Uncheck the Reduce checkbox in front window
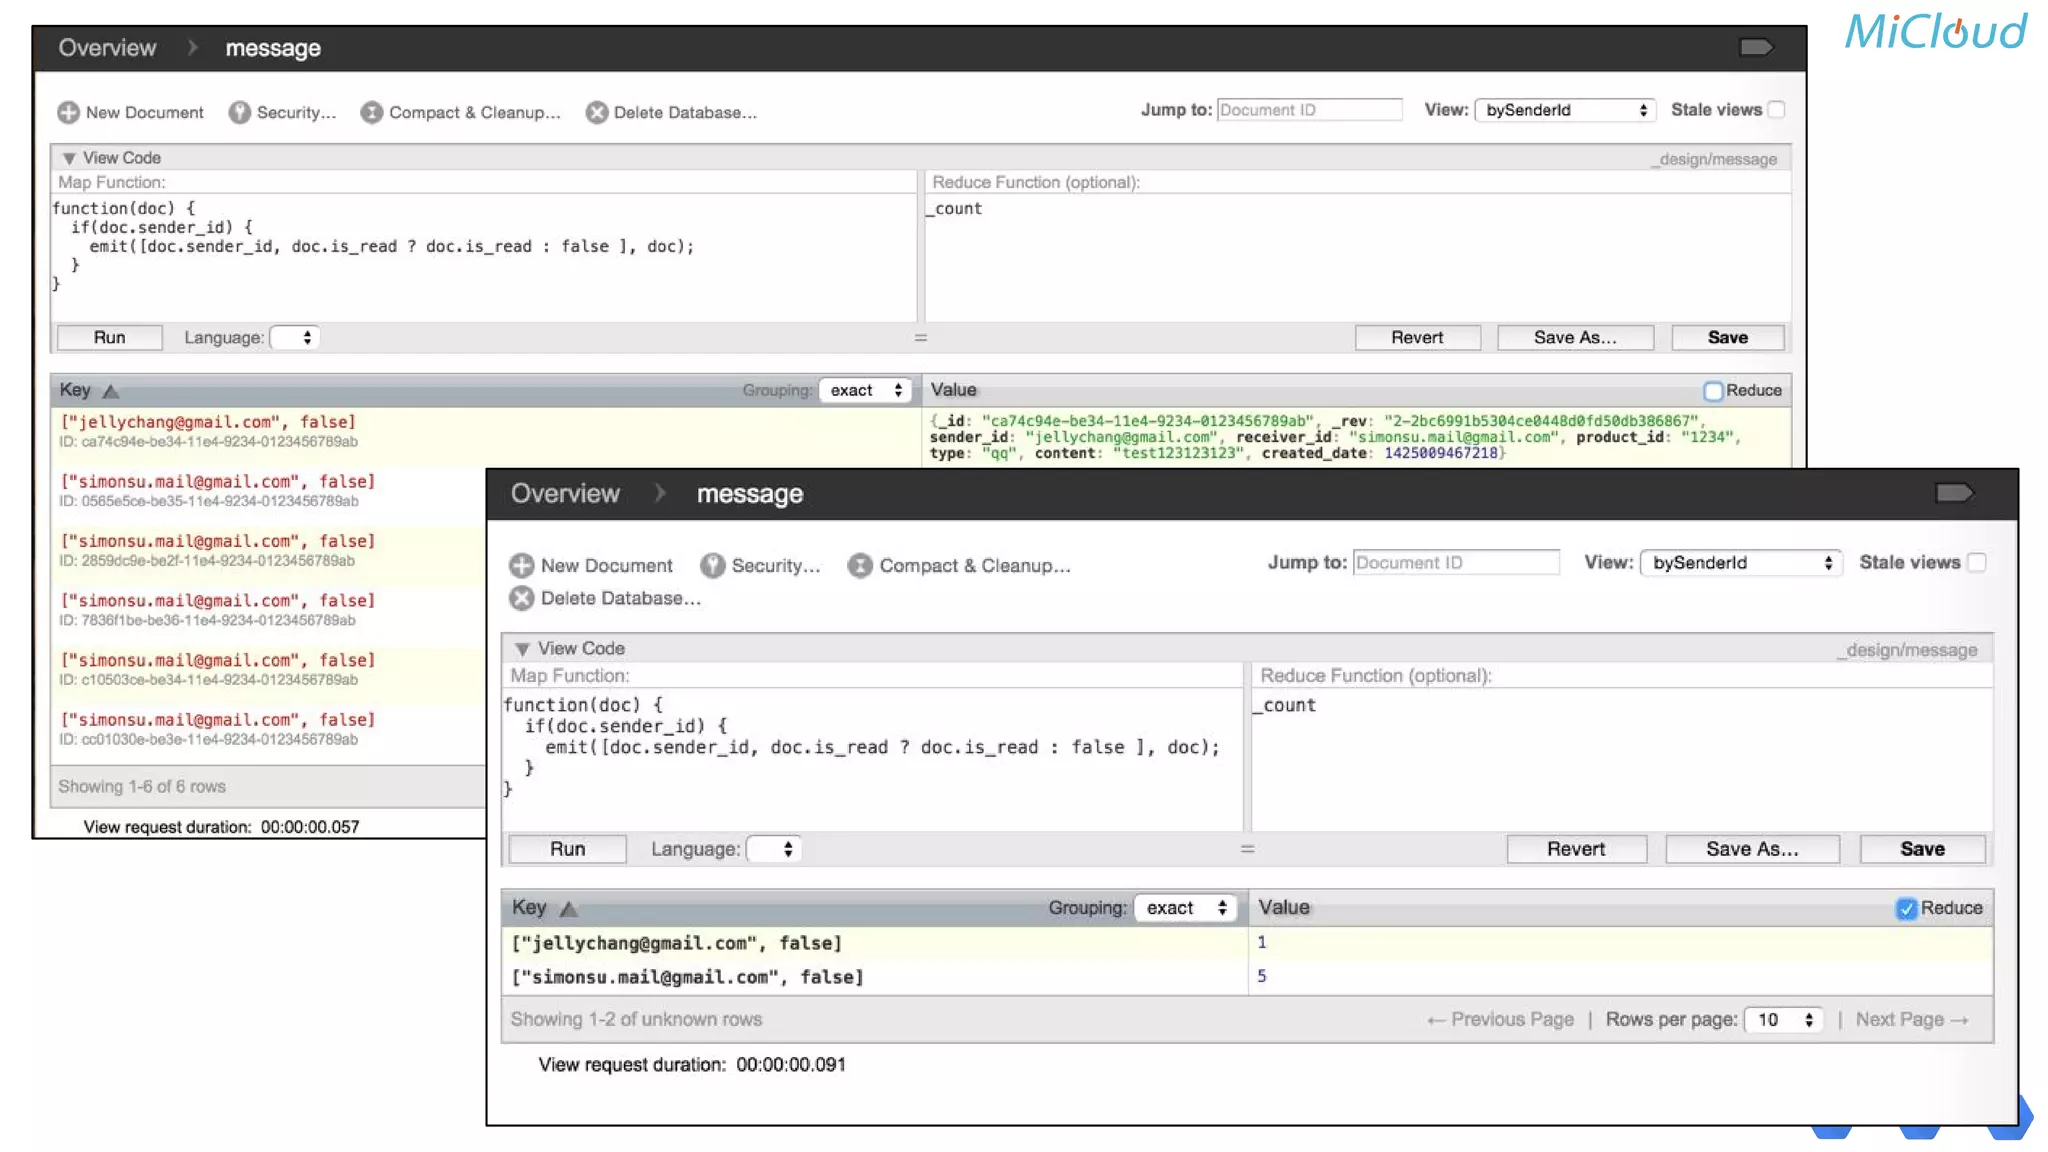 click(x=1906, y=908)
